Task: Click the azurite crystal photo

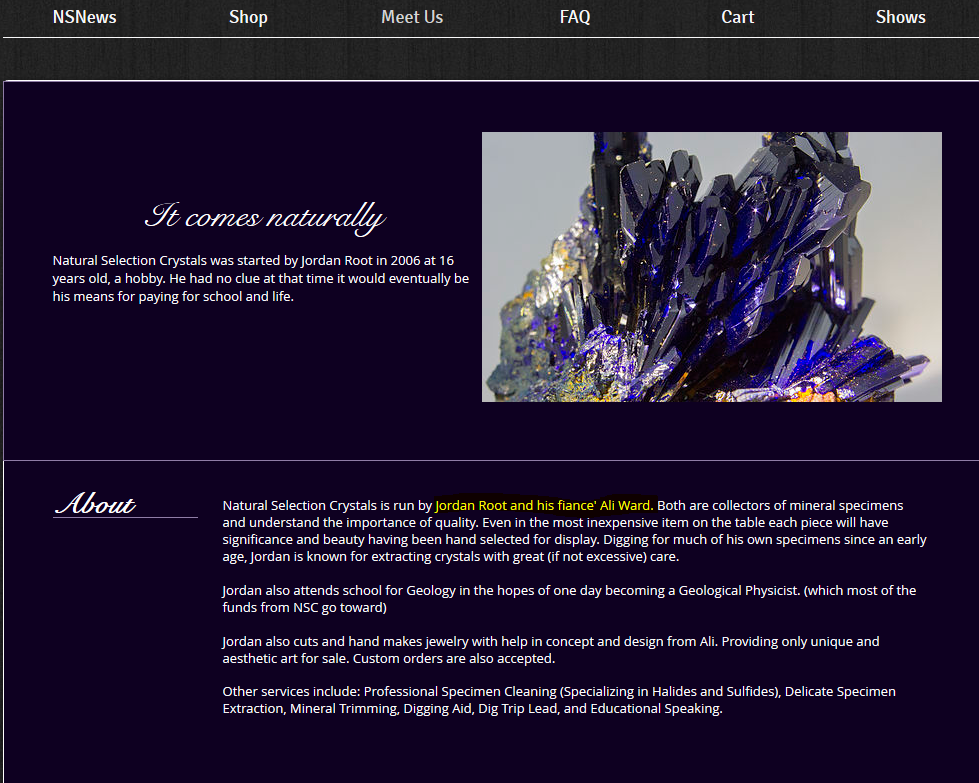Action: 712,267
